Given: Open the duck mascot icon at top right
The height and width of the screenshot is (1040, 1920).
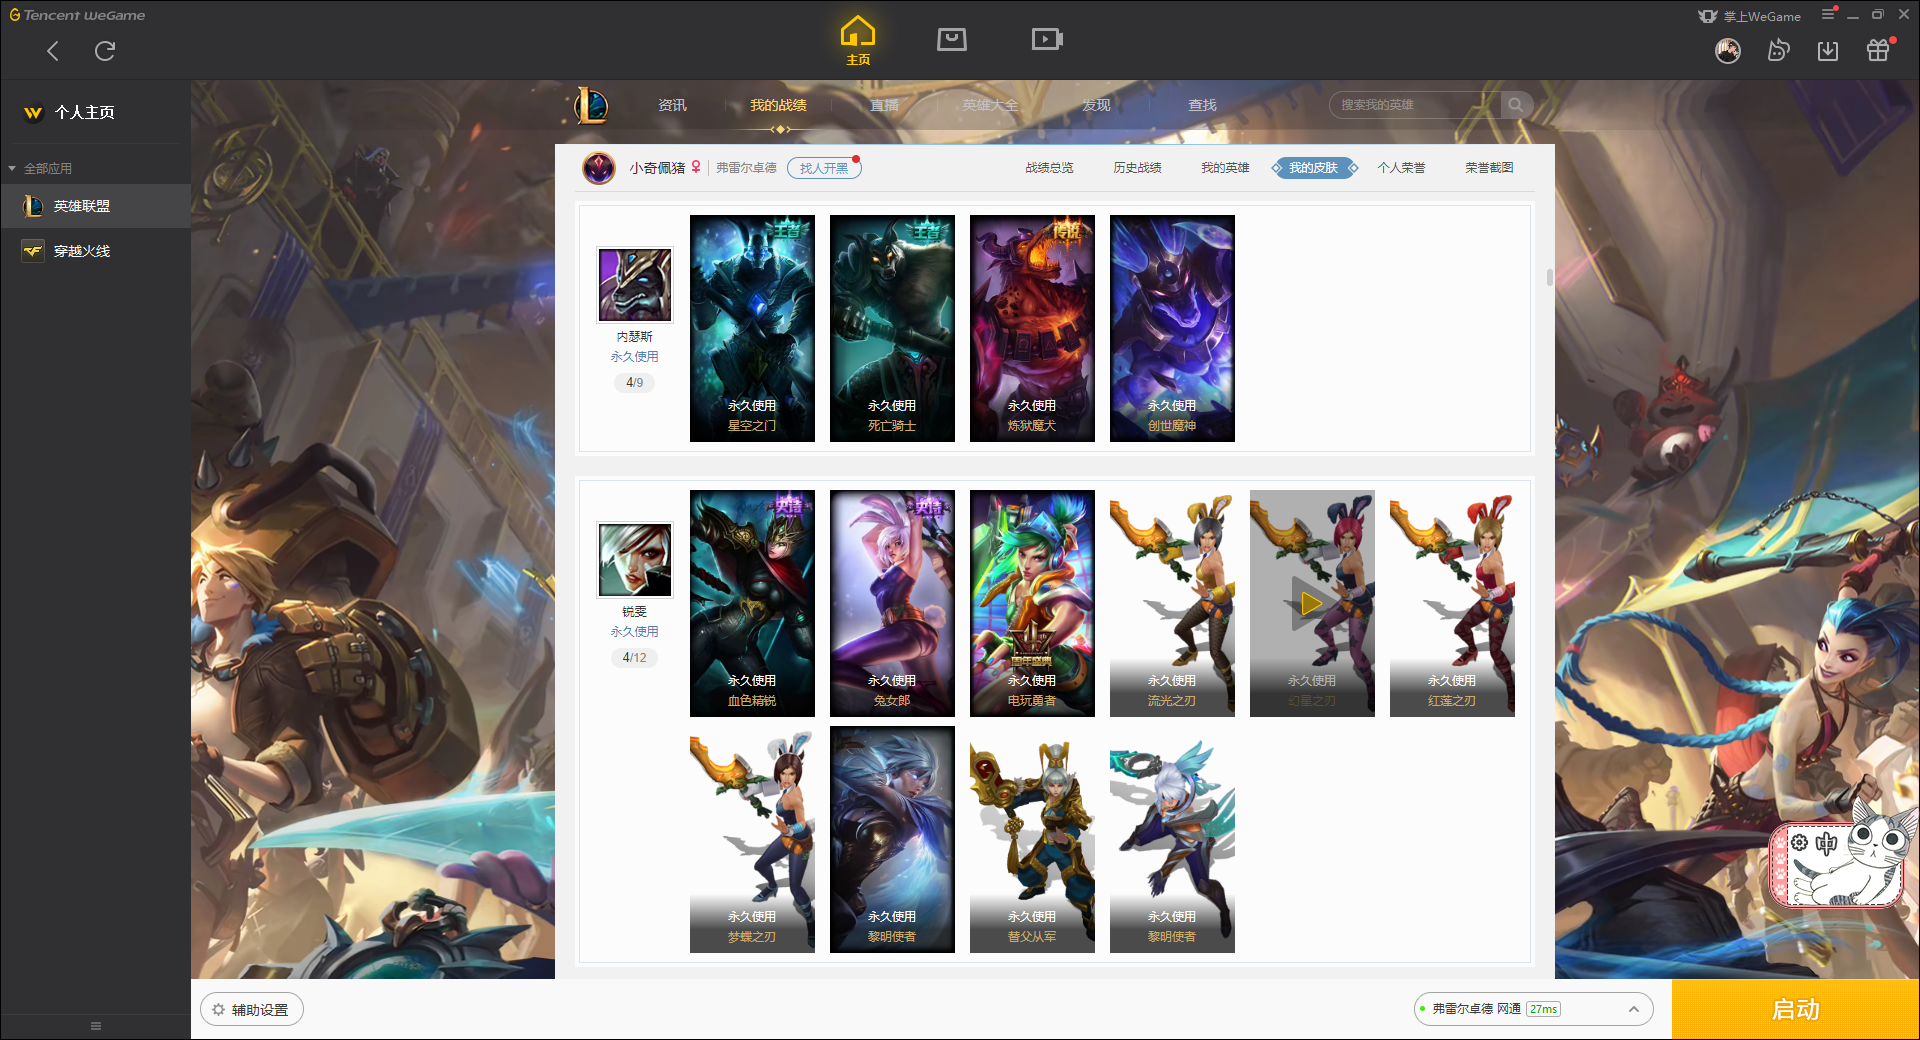Looking at the screenshot, I should (x=1778, y=51).
